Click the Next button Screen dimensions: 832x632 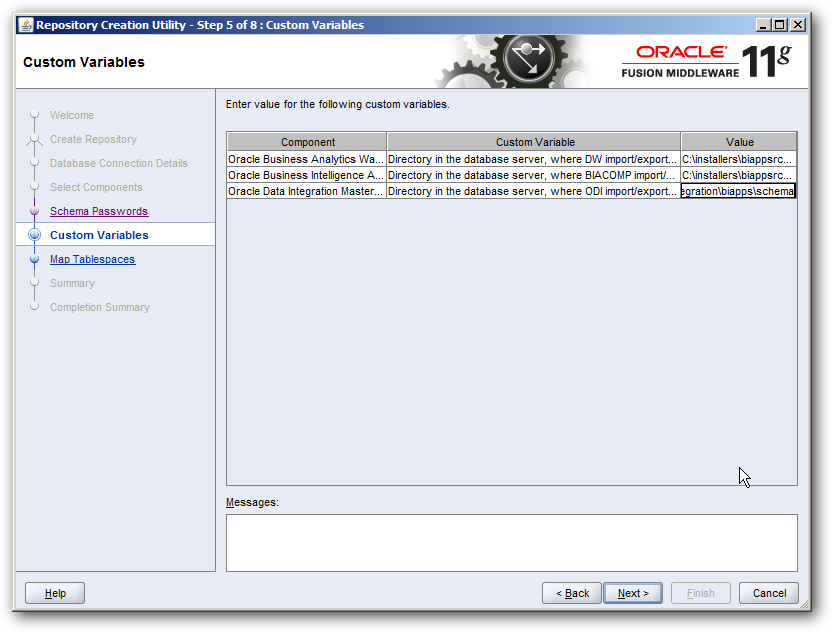tap(632, 592)
